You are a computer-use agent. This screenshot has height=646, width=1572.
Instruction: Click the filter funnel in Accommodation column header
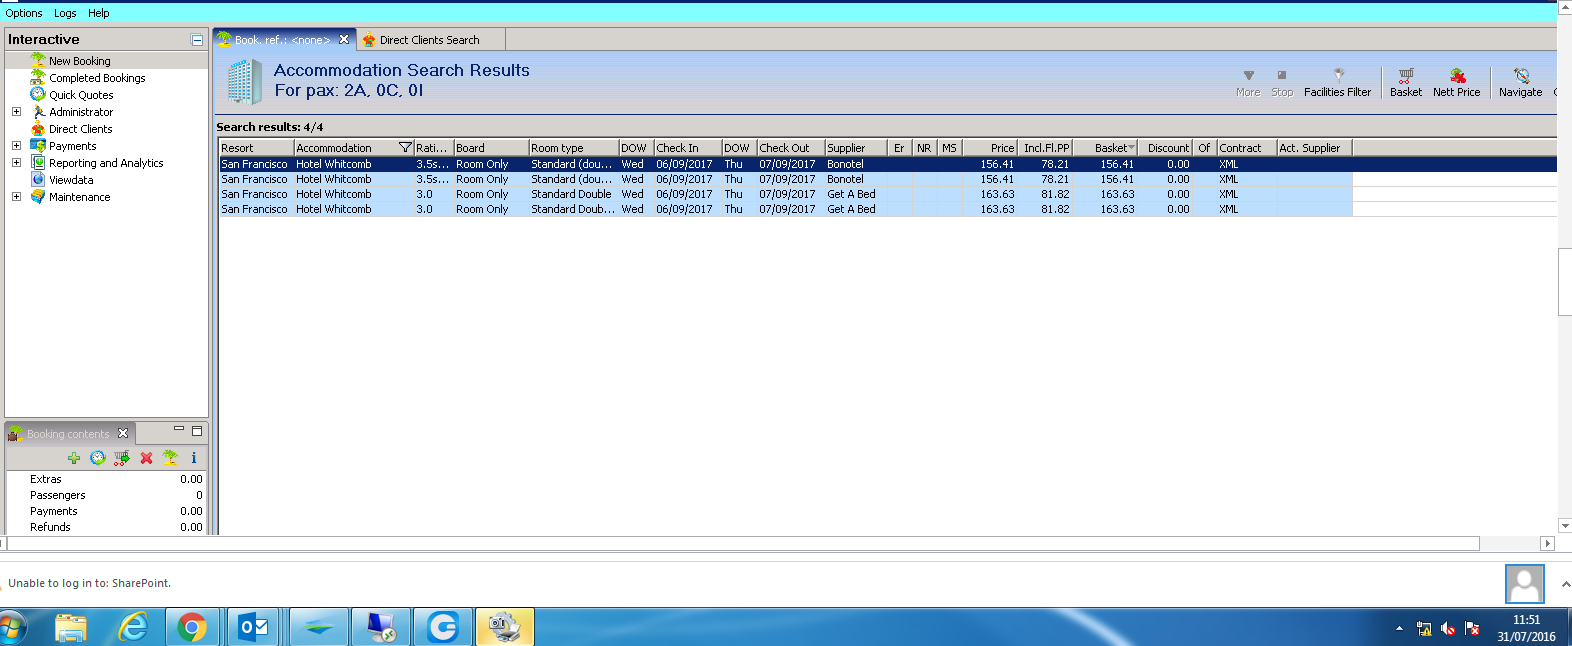(x=405, y=148)
